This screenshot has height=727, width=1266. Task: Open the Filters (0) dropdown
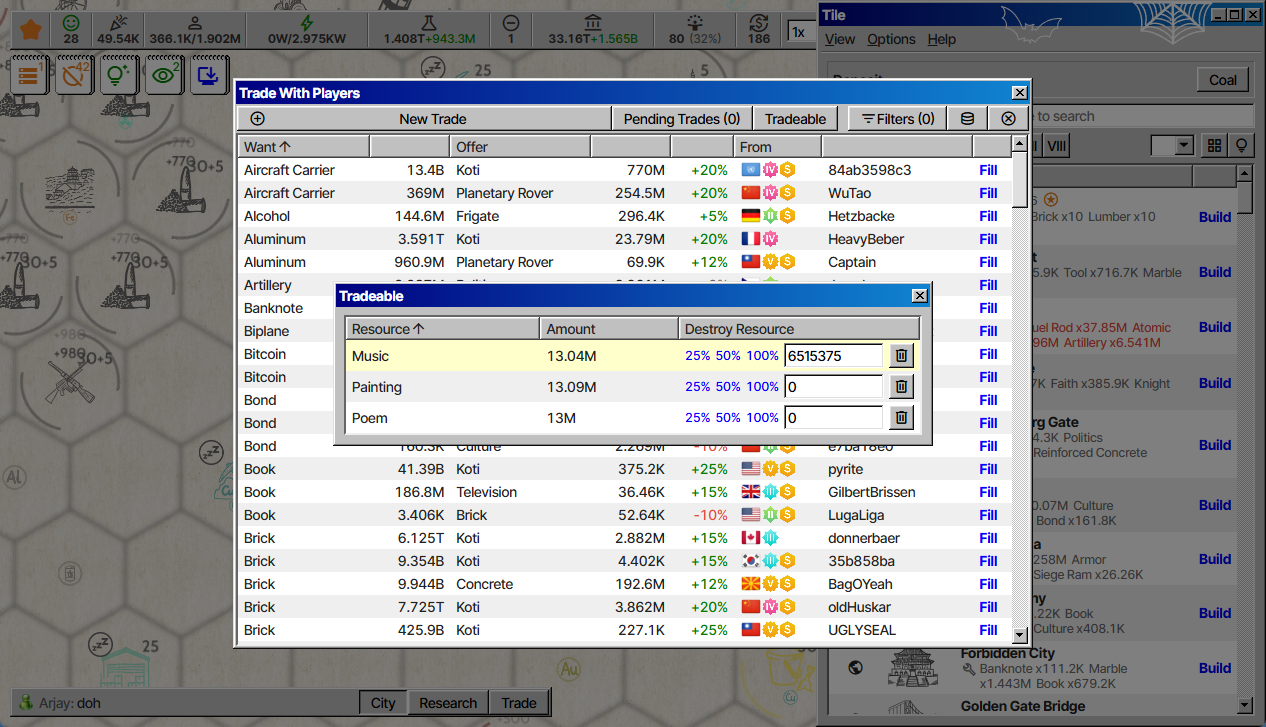pyautogui.click(x=898, y=119)
